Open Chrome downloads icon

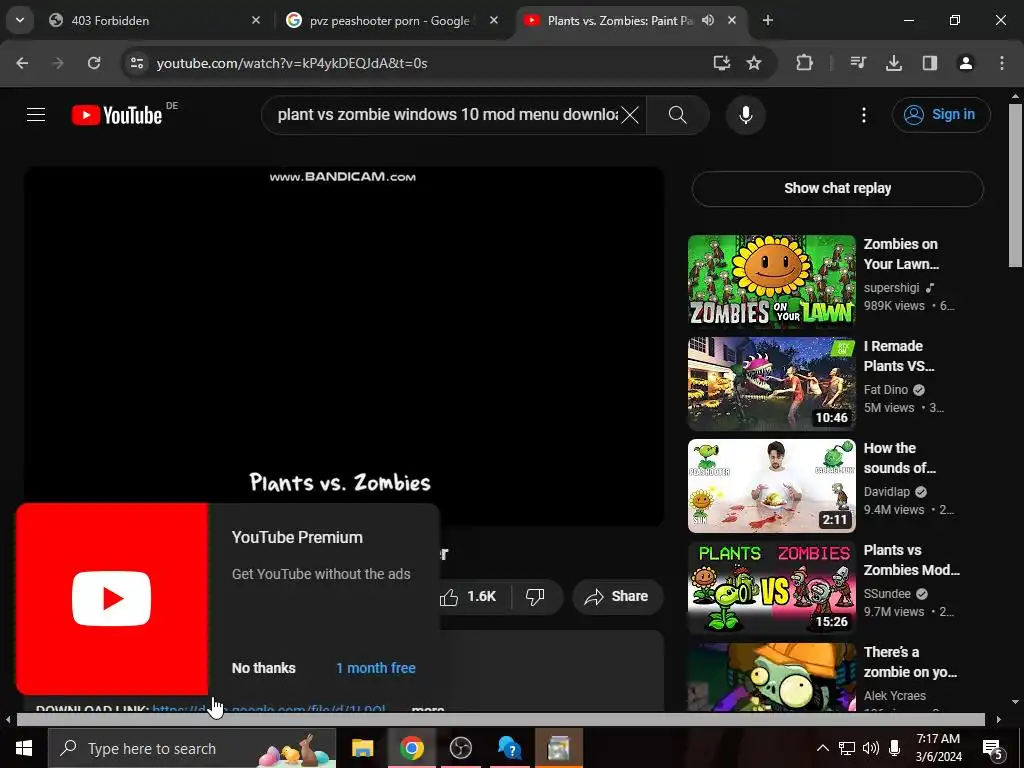pos(894,63)
